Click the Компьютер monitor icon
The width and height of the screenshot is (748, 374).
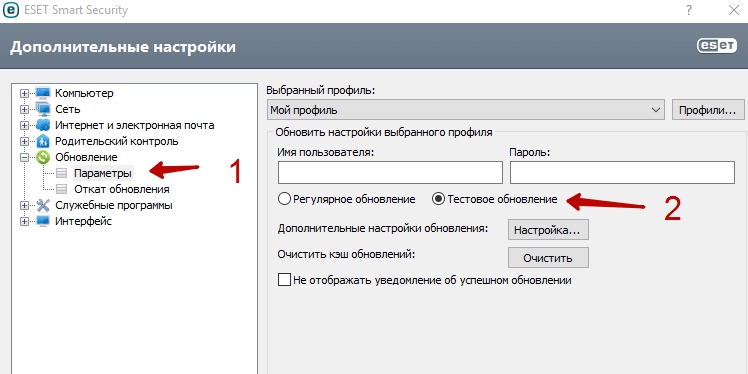click(x=43, y=93)
